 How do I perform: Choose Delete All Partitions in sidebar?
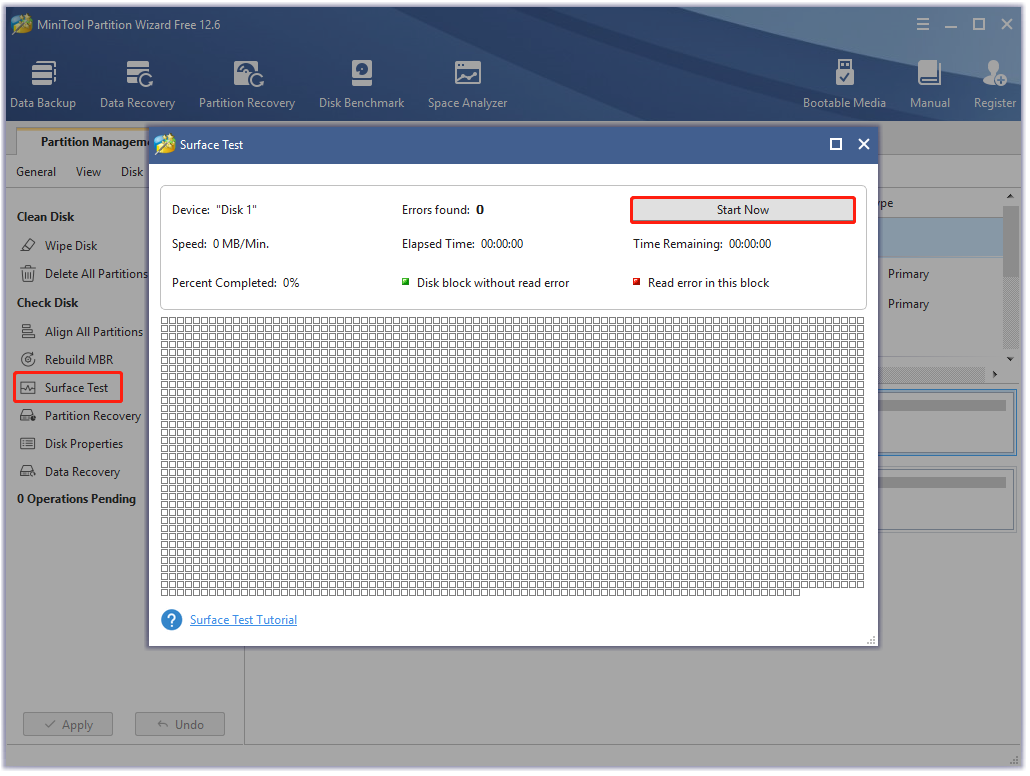tap(84, 274)
